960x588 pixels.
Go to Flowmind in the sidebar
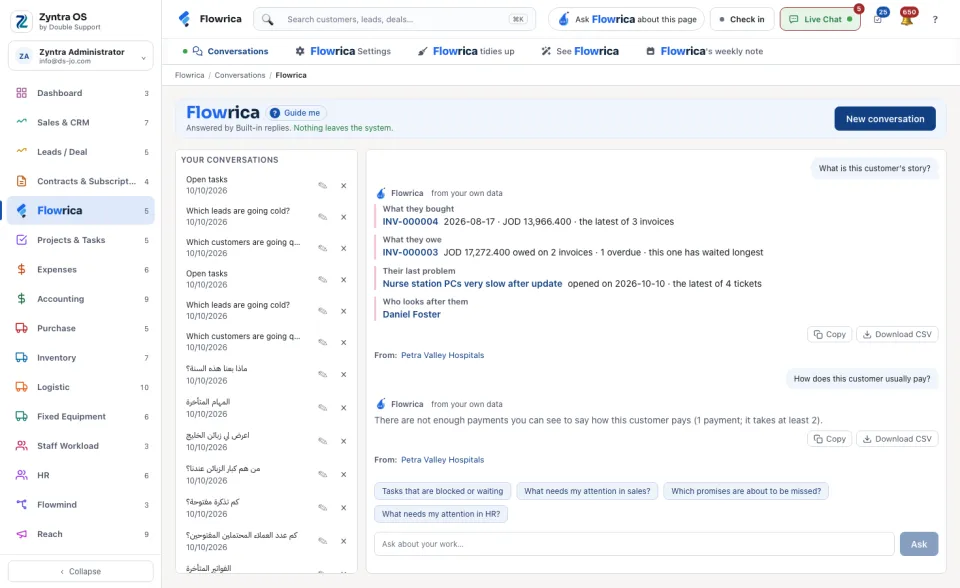click(x=81, y=505)
